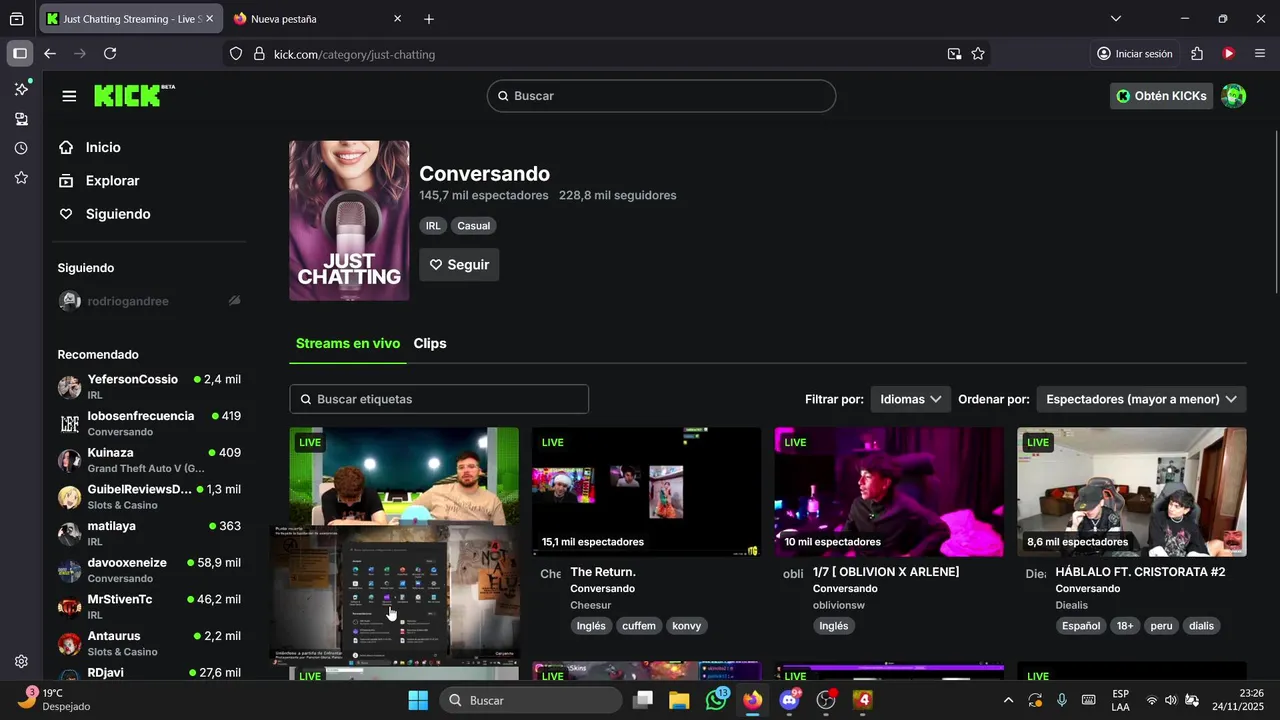The image size is (1280, 720).
Task: Switch to Streams en vivo tab
Action: click(x=348, y=343)
